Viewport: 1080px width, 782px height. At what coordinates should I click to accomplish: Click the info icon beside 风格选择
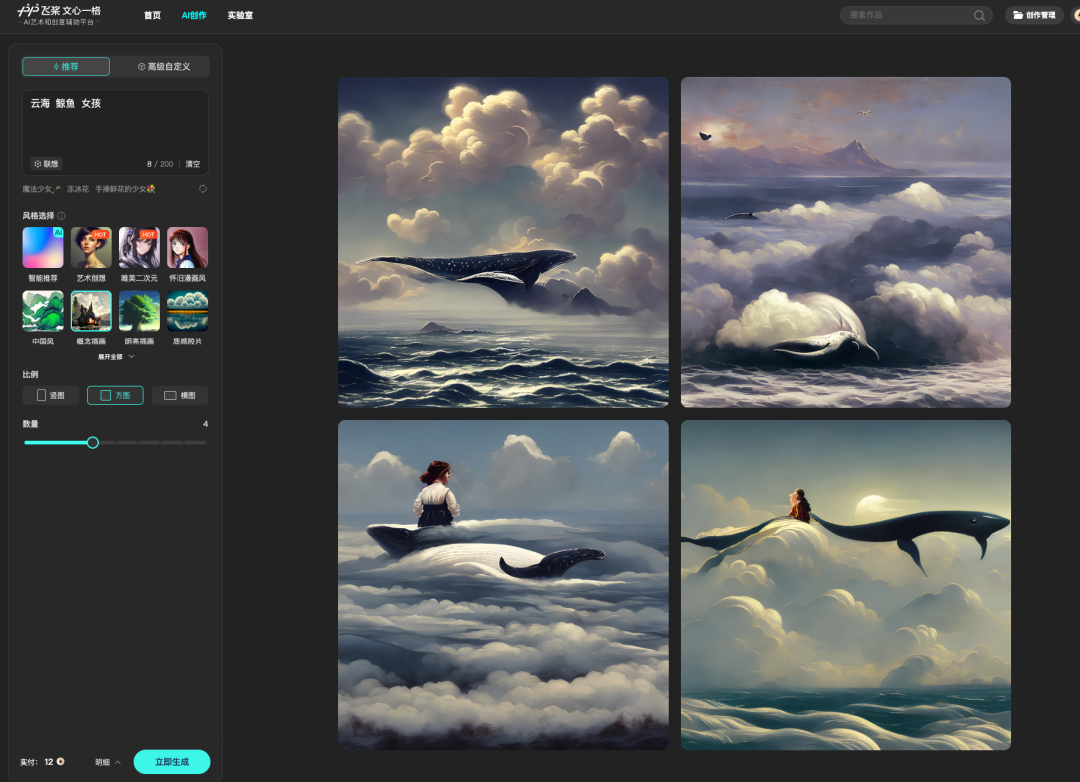point(62,216)
